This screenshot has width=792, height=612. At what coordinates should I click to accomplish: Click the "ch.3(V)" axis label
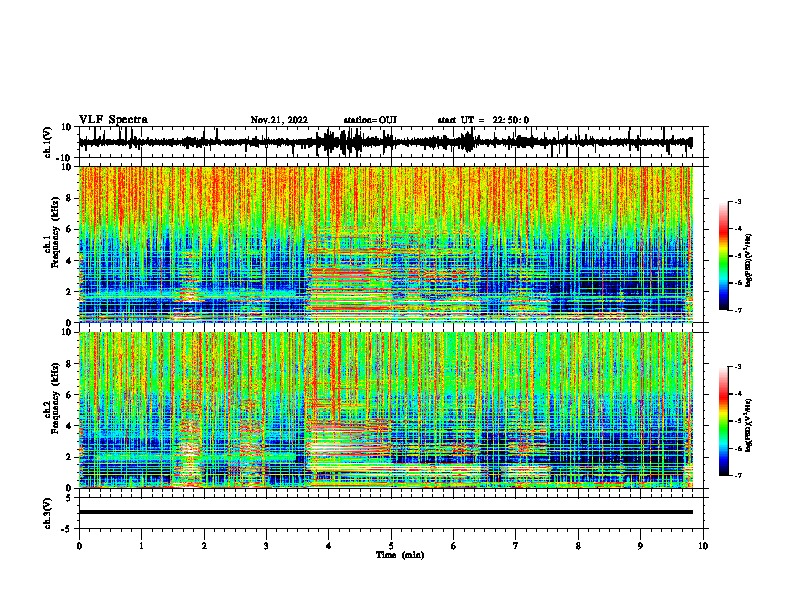pos(48,513)
